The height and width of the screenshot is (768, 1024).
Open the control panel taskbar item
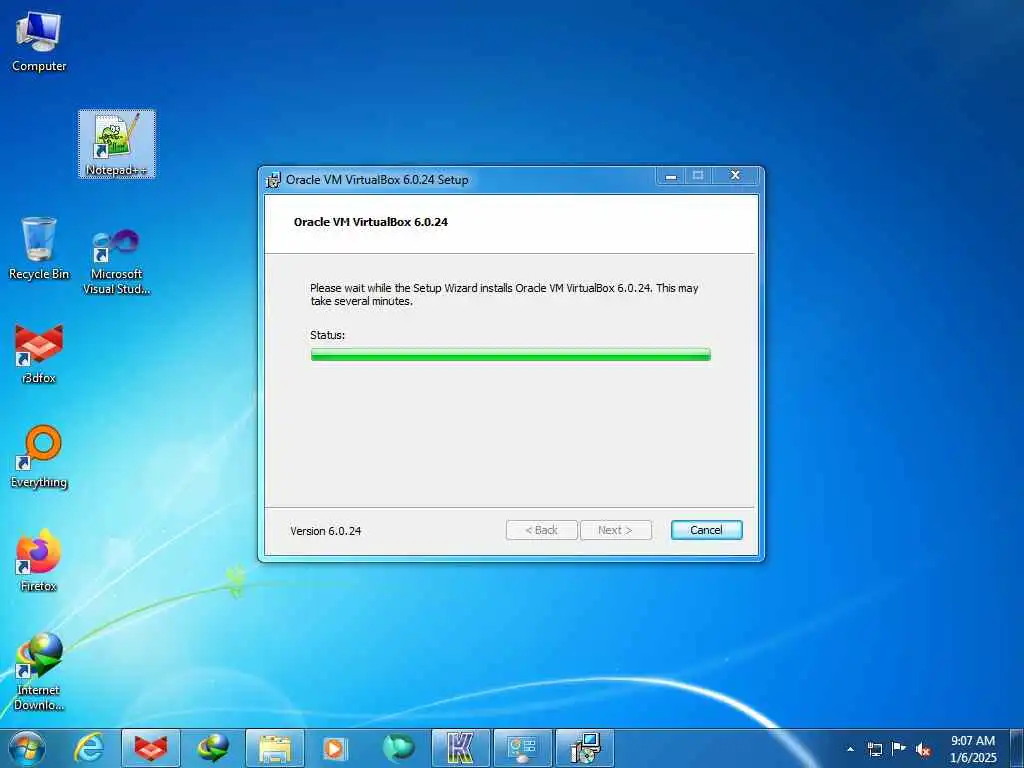coord(522,748)
